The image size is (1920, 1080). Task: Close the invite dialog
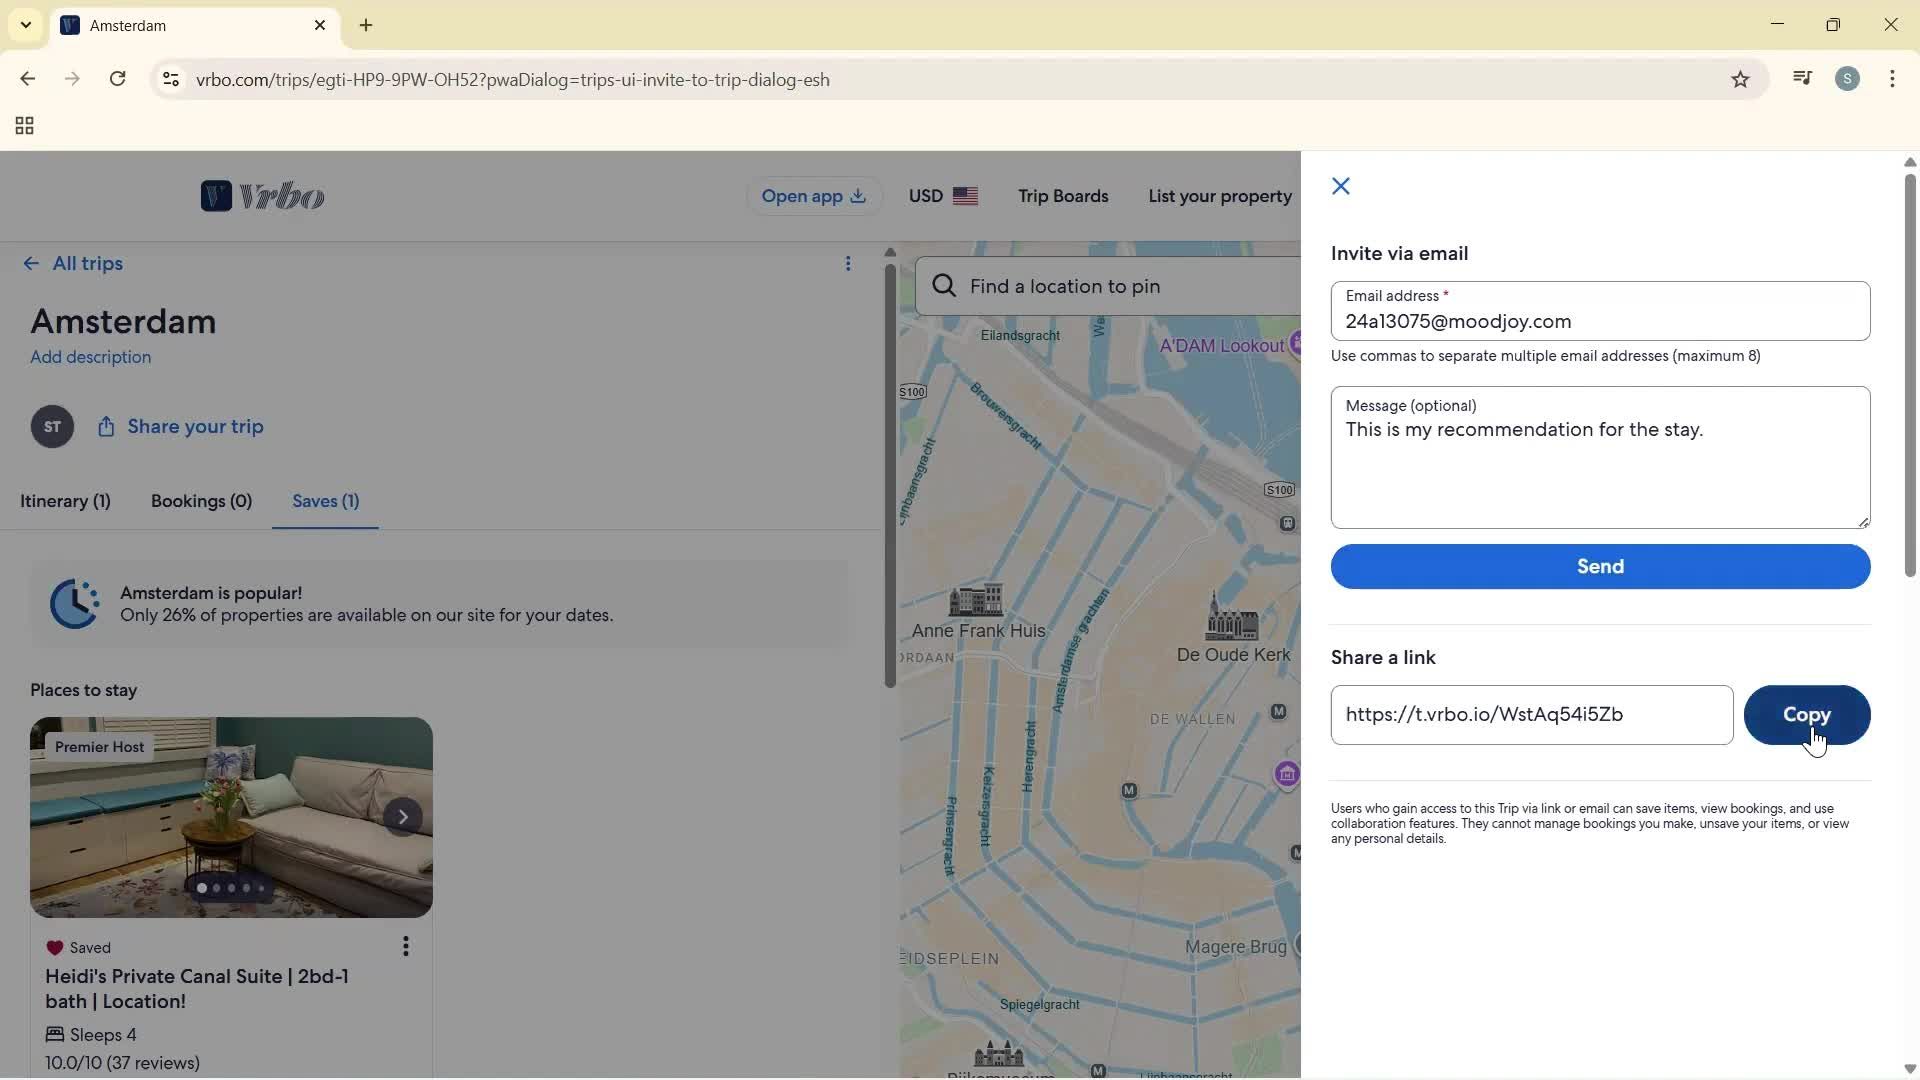tap(1340, 186)
